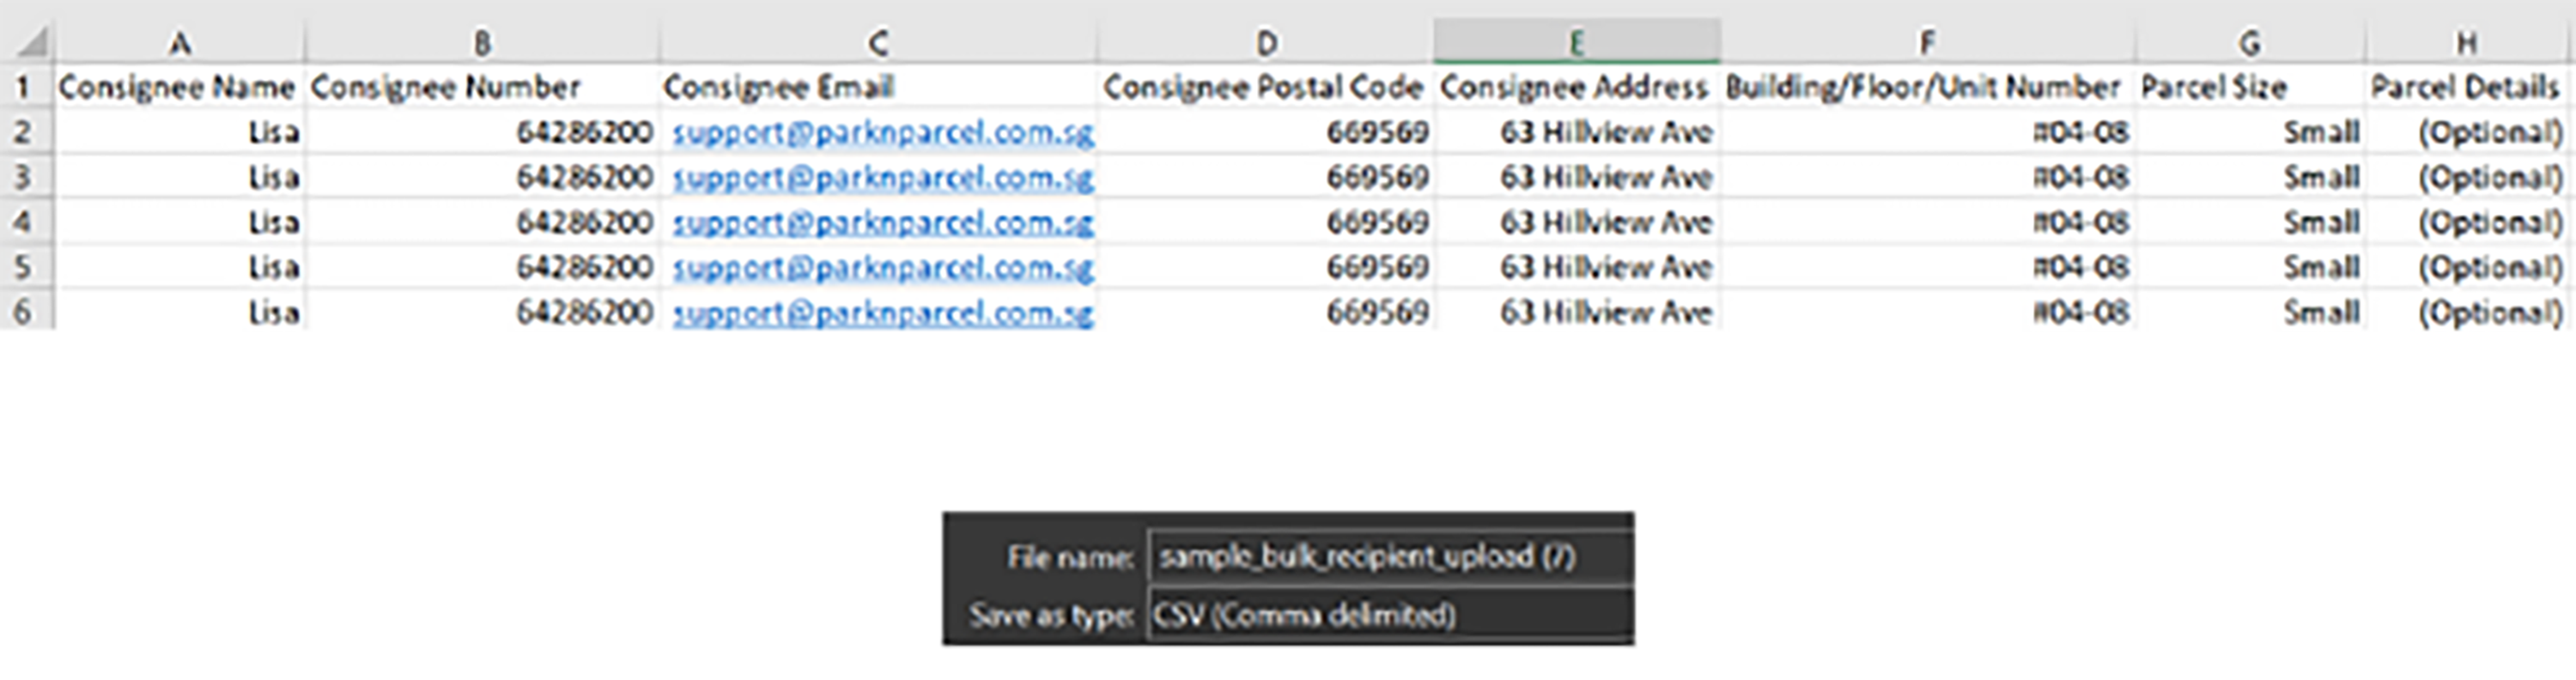
Task: Select the Consignee Address cell in row 3
Action: point(1576,178)
